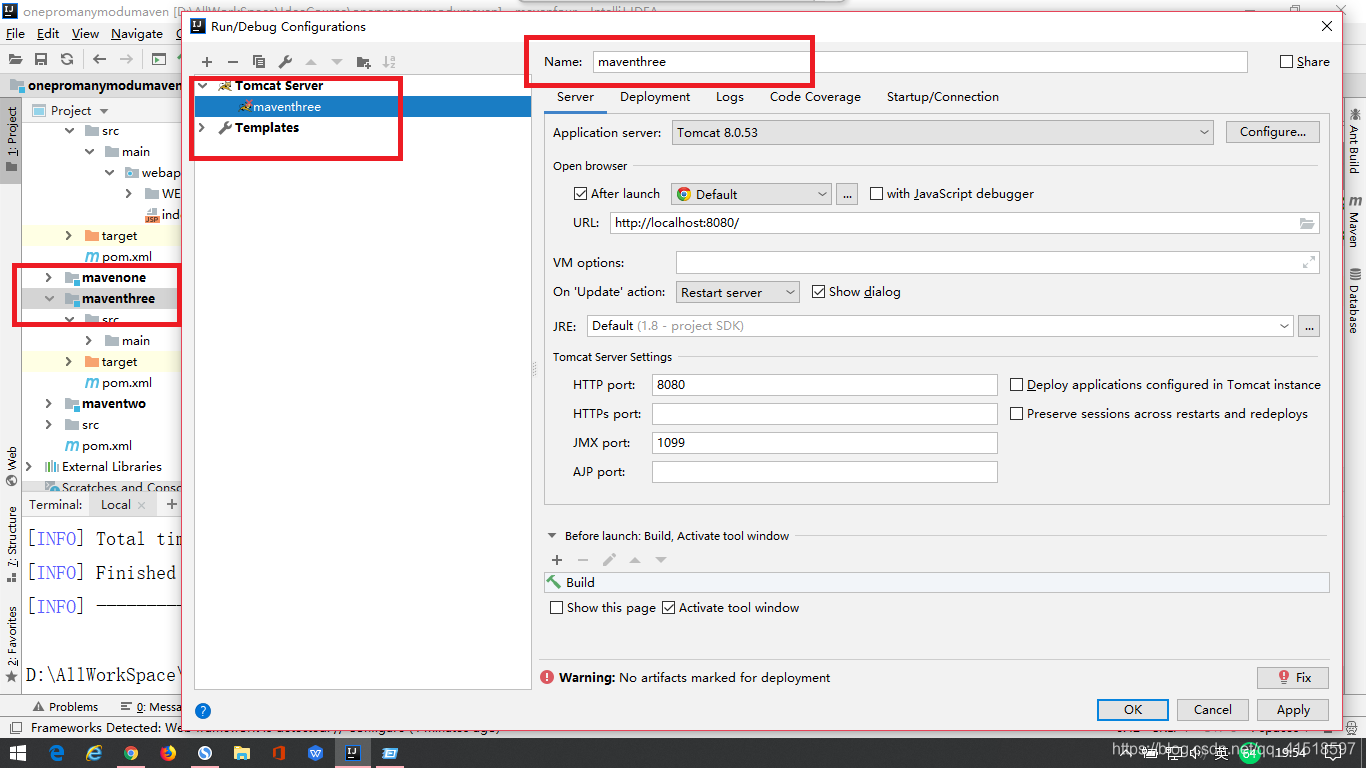The height and width of the screenshot is (768, 1366).
Task: Open the Edit menu in IDEA
Action: (x=48, y=33)
